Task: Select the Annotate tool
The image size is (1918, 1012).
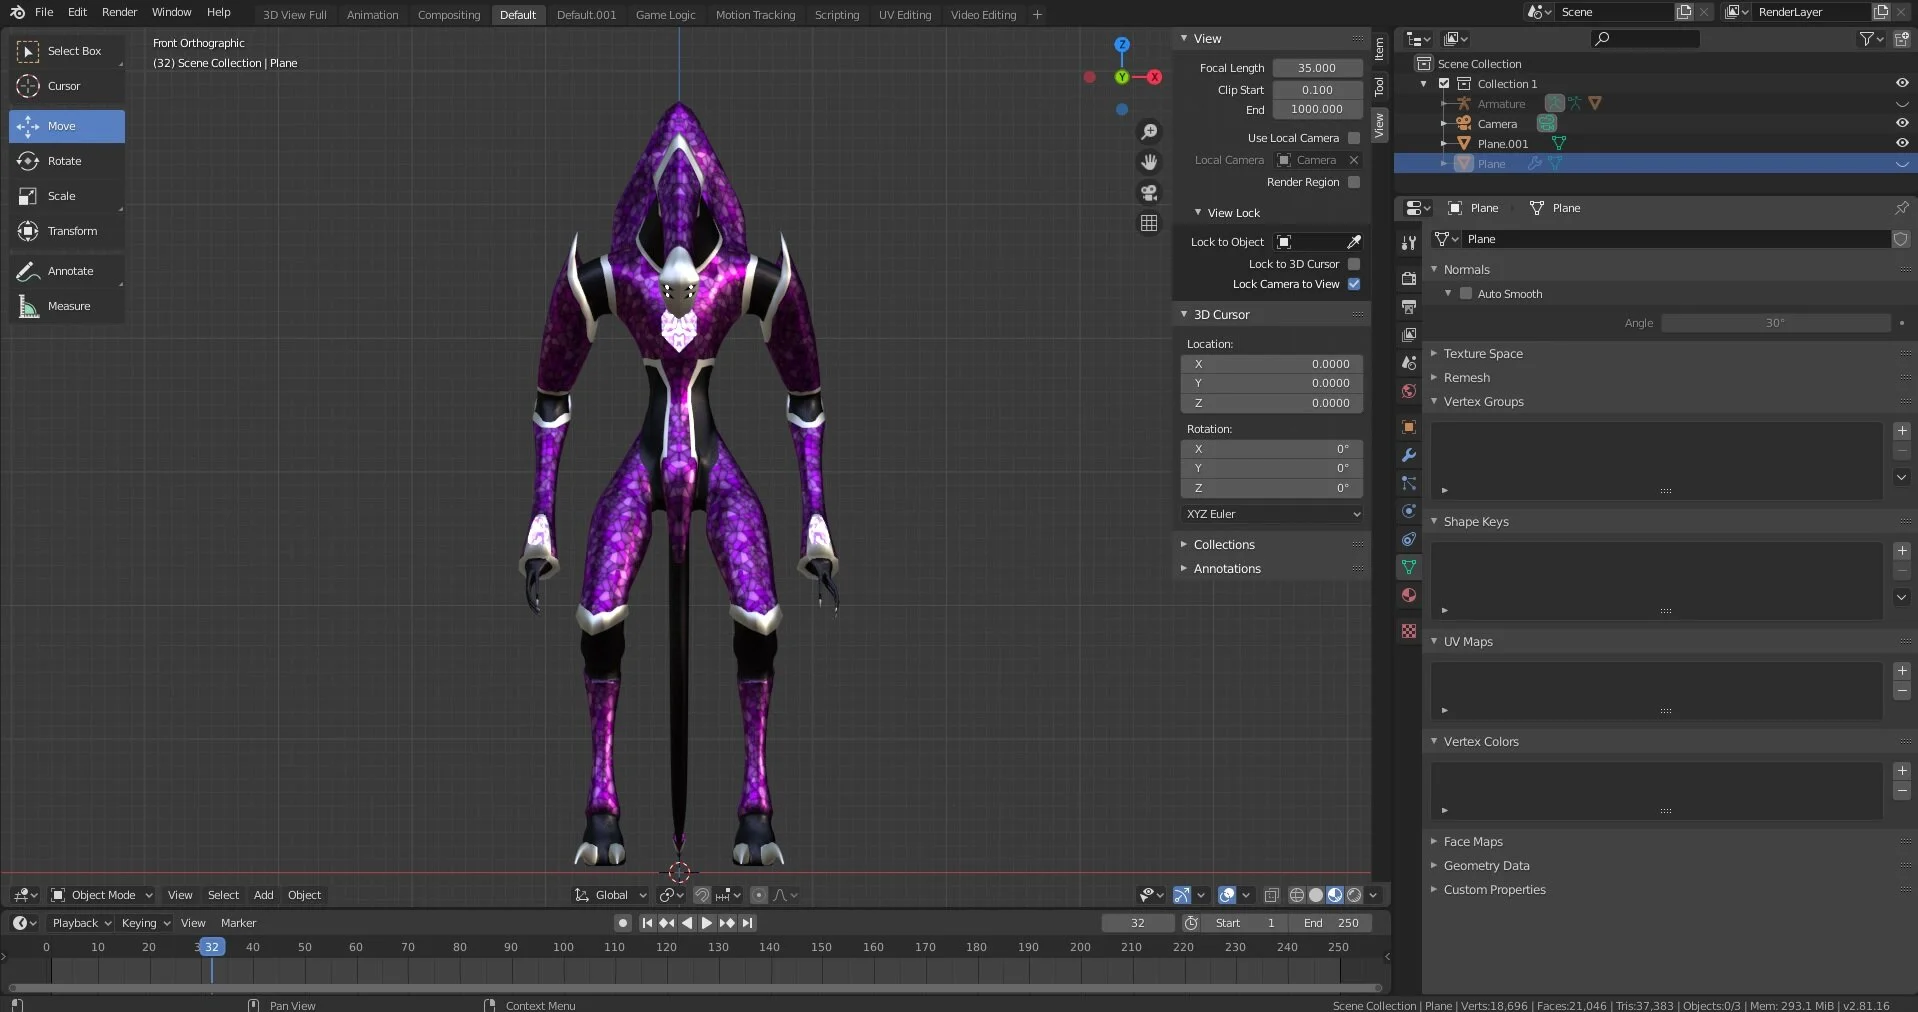Action: pos(66,271)
